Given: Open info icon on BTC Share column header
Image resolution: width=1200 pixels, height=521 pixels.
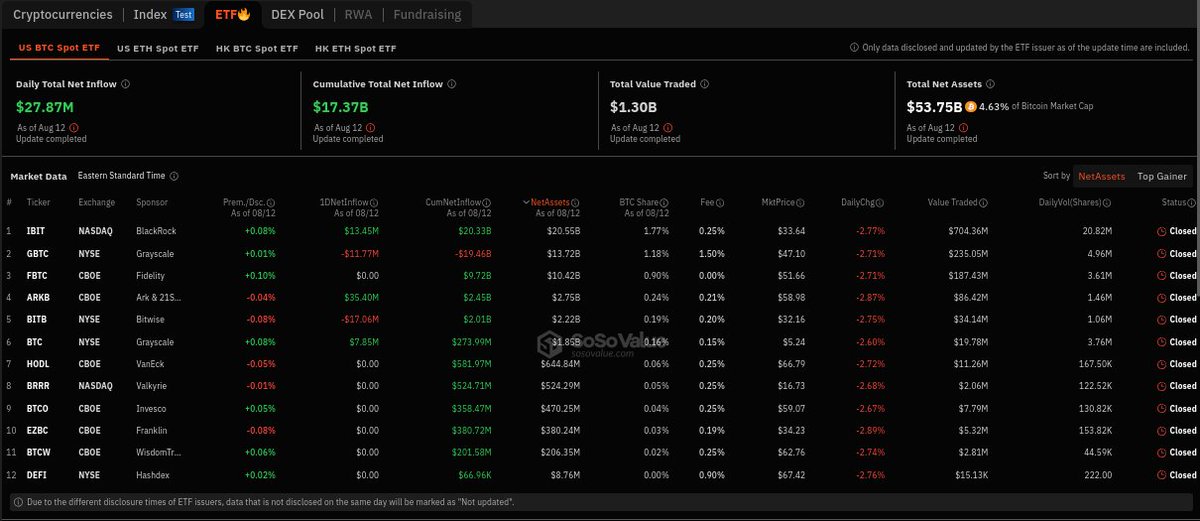Looking at the screenshot, I should (667, 202).
